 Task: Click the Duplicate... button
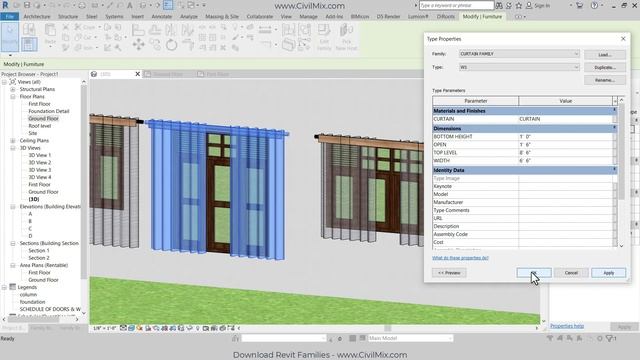tap(604, 67)
